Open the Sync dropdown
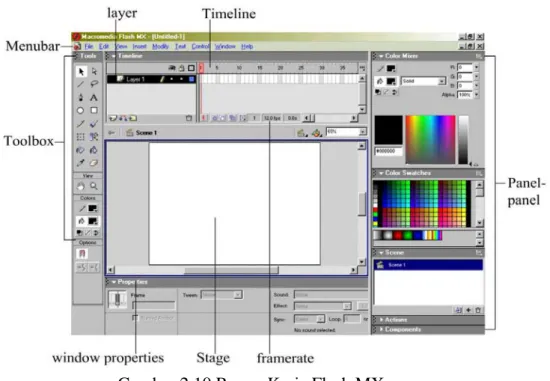The width and height of the screenshot is (550, 381). (320, 319)
